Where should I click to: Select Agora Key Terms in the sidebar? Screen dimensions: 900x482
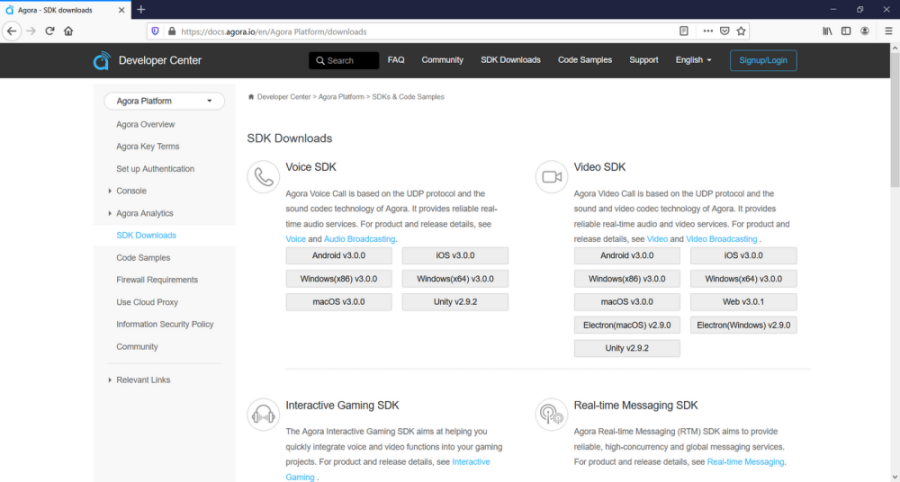148,147
